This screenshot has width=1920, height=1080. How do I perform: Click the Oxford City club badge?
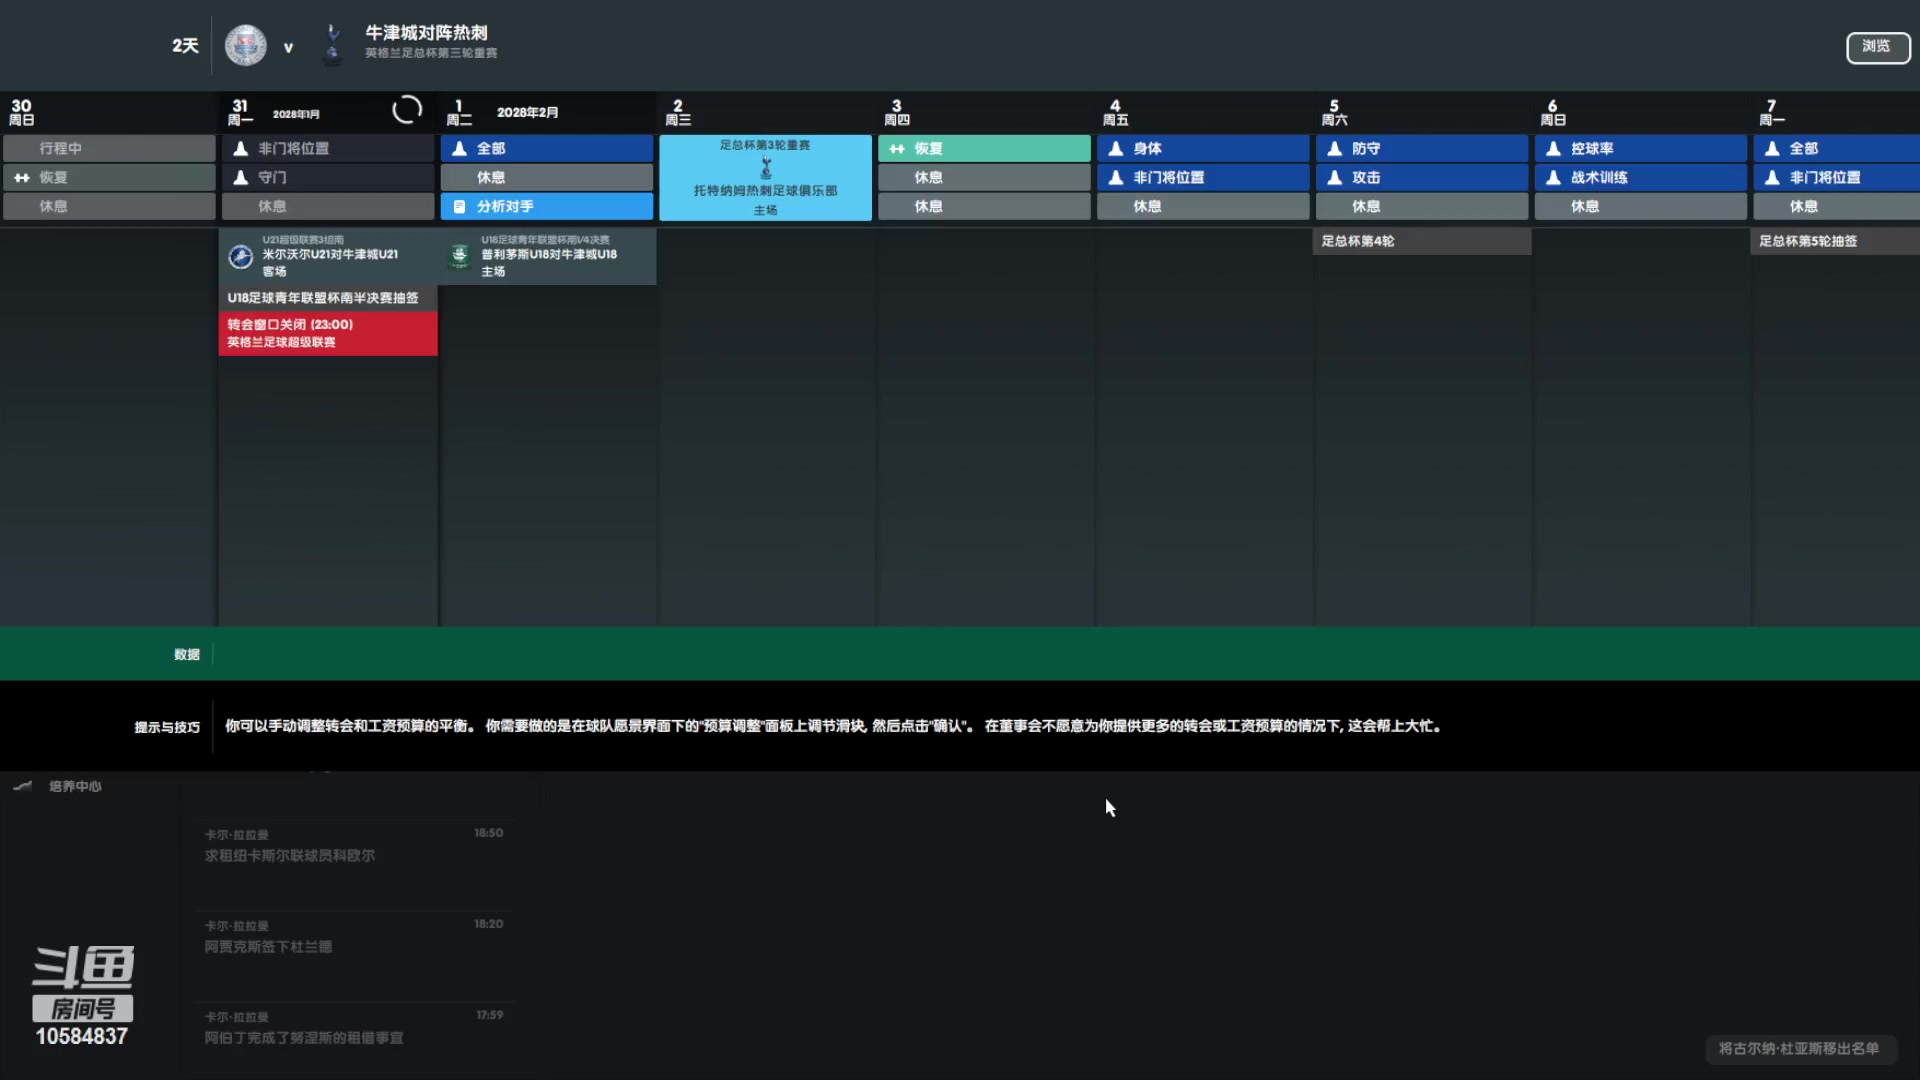(x=245, y=46)
